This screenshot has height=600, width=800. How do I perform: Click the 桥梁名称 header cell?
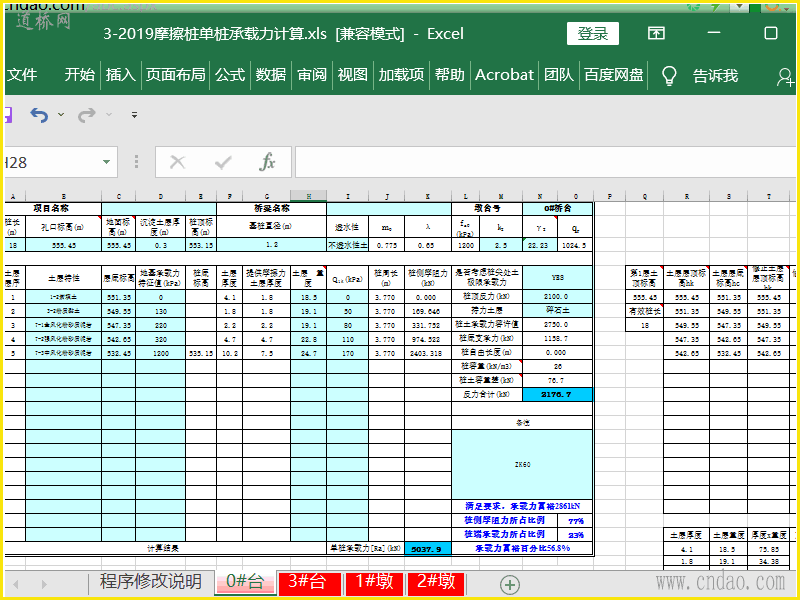point(271,209)
